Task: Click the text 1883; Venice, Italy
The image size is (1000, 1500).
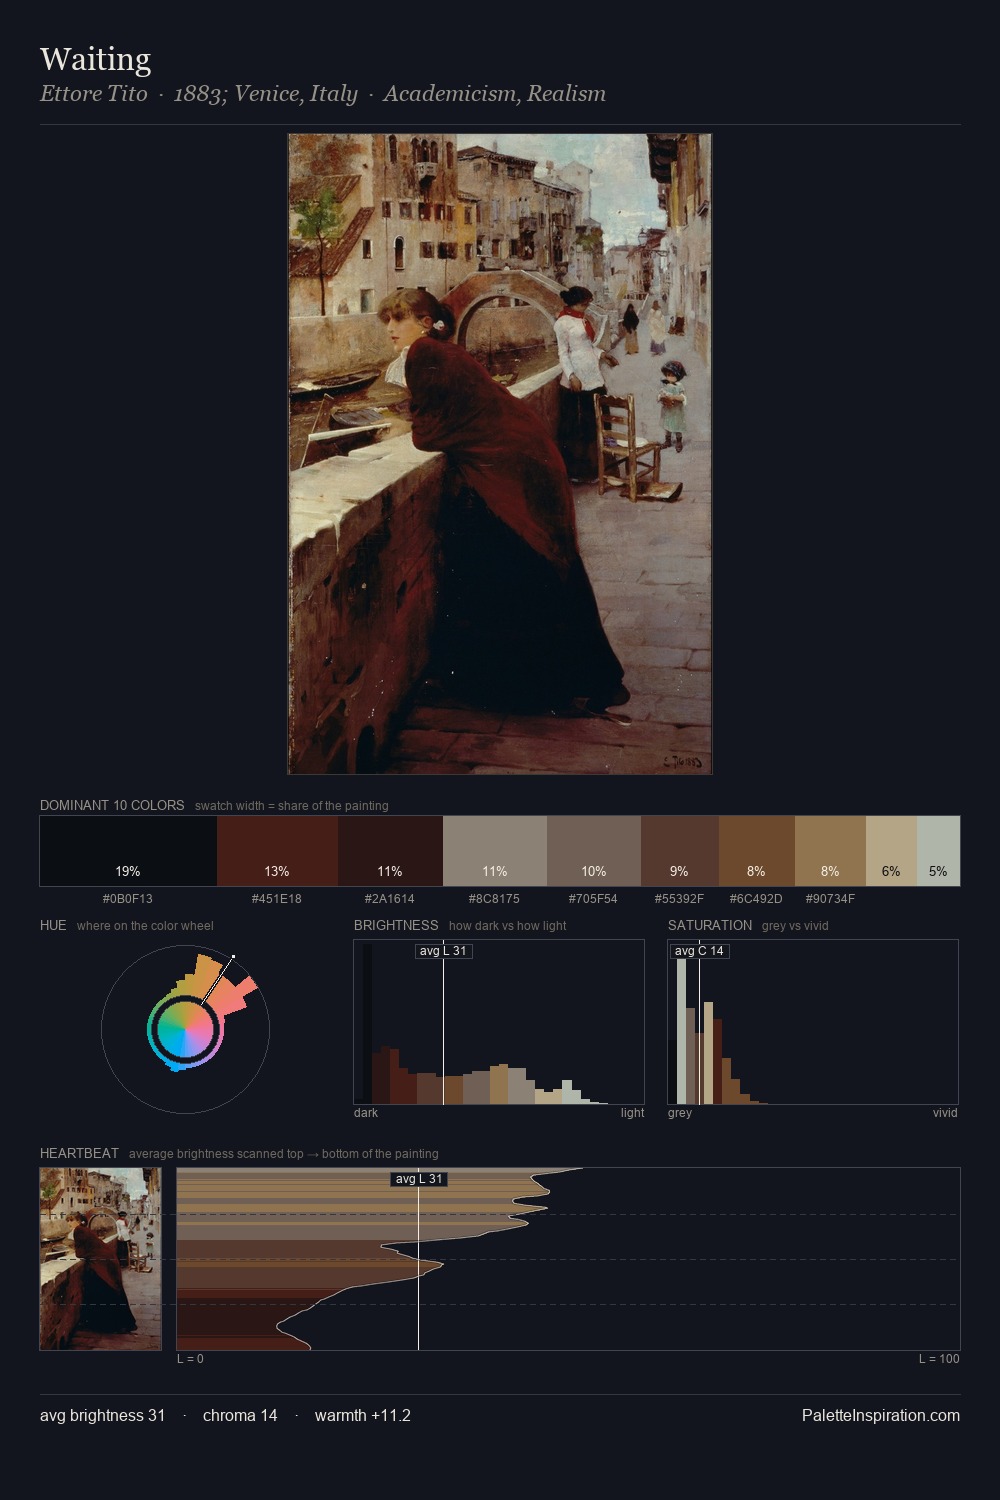Action: 265,94
